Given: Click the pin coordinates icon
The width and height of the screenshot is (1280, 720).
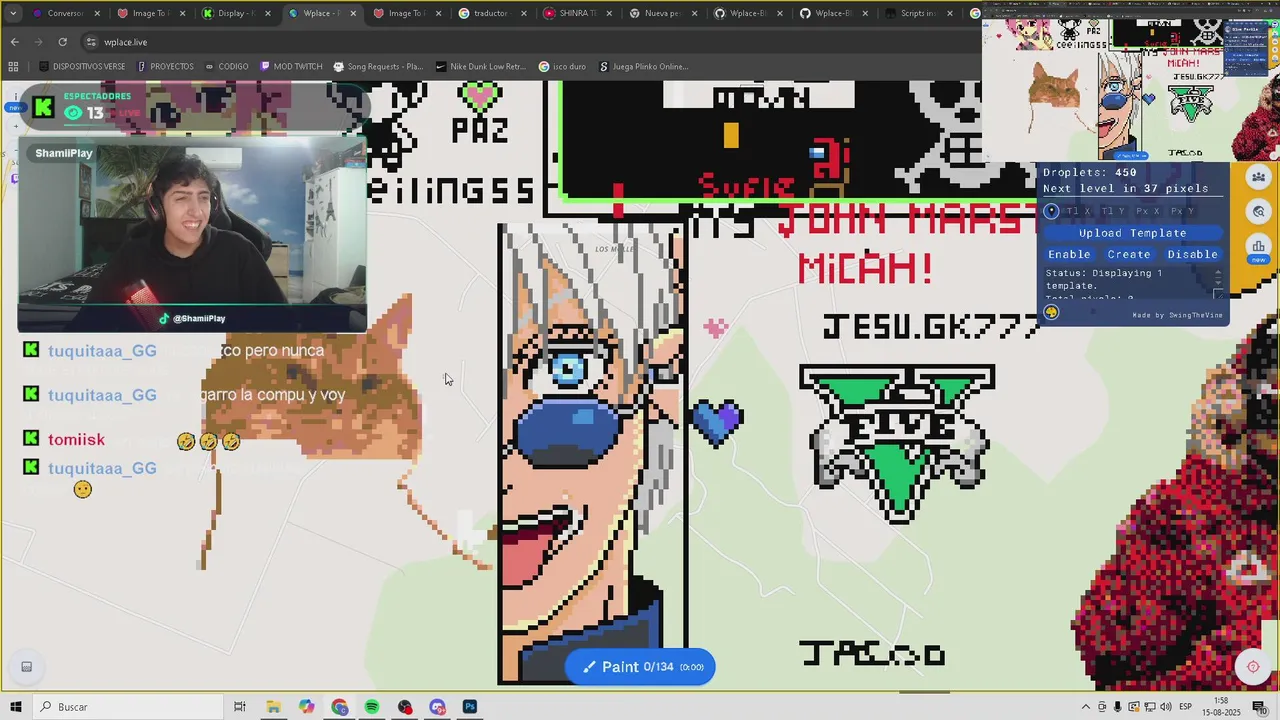Looking at the screenshot, I should coord(1051,211).
